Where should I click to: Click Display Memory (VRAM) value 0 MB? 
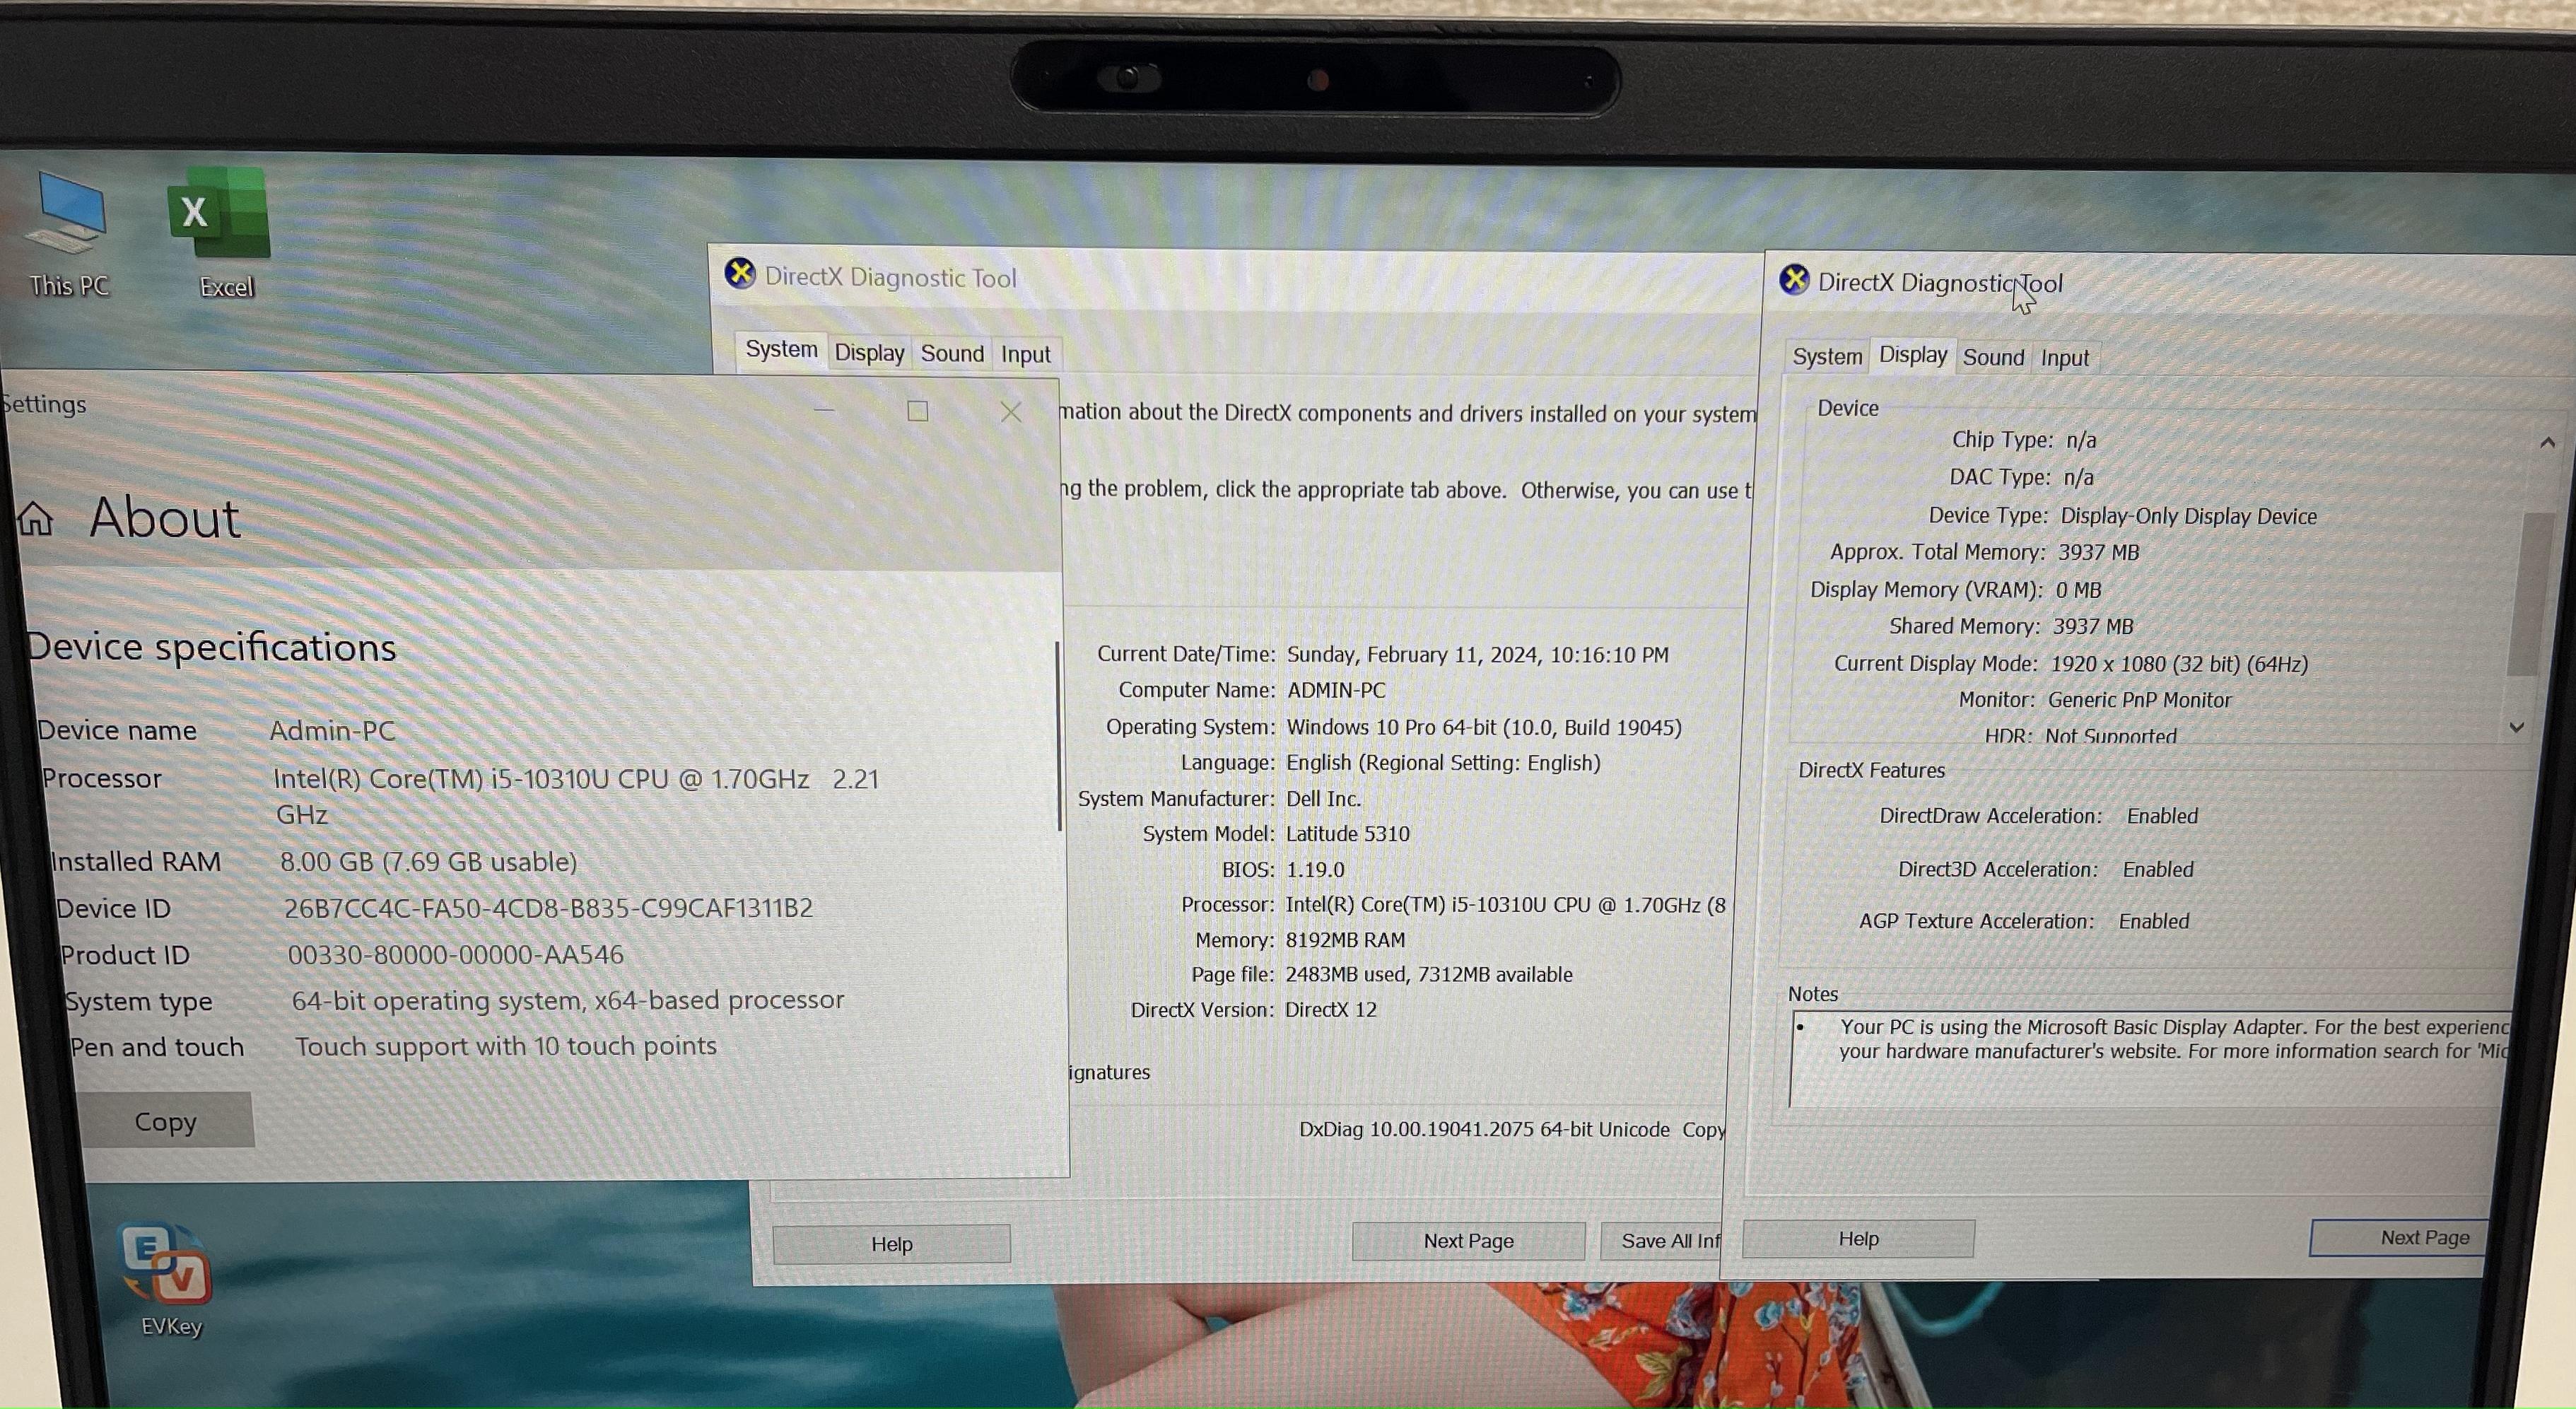(2078, 590)
